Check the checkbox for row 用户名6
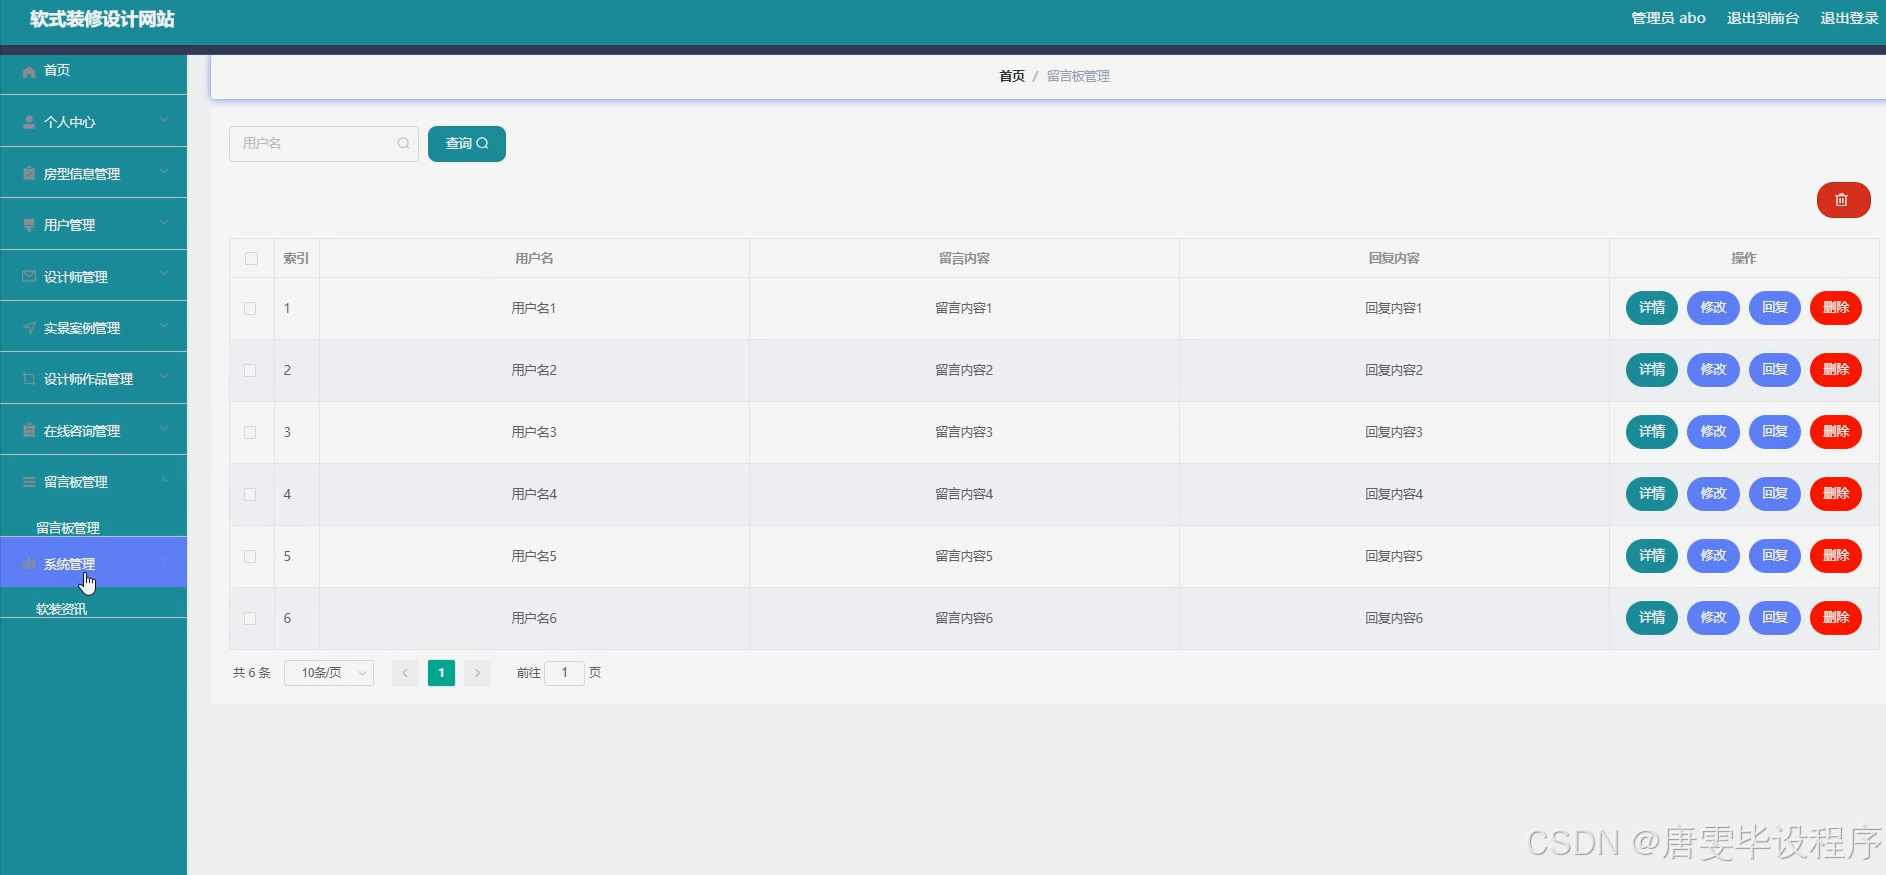The height and width of the screenshot is (875, 1886). tap(250, 618)
